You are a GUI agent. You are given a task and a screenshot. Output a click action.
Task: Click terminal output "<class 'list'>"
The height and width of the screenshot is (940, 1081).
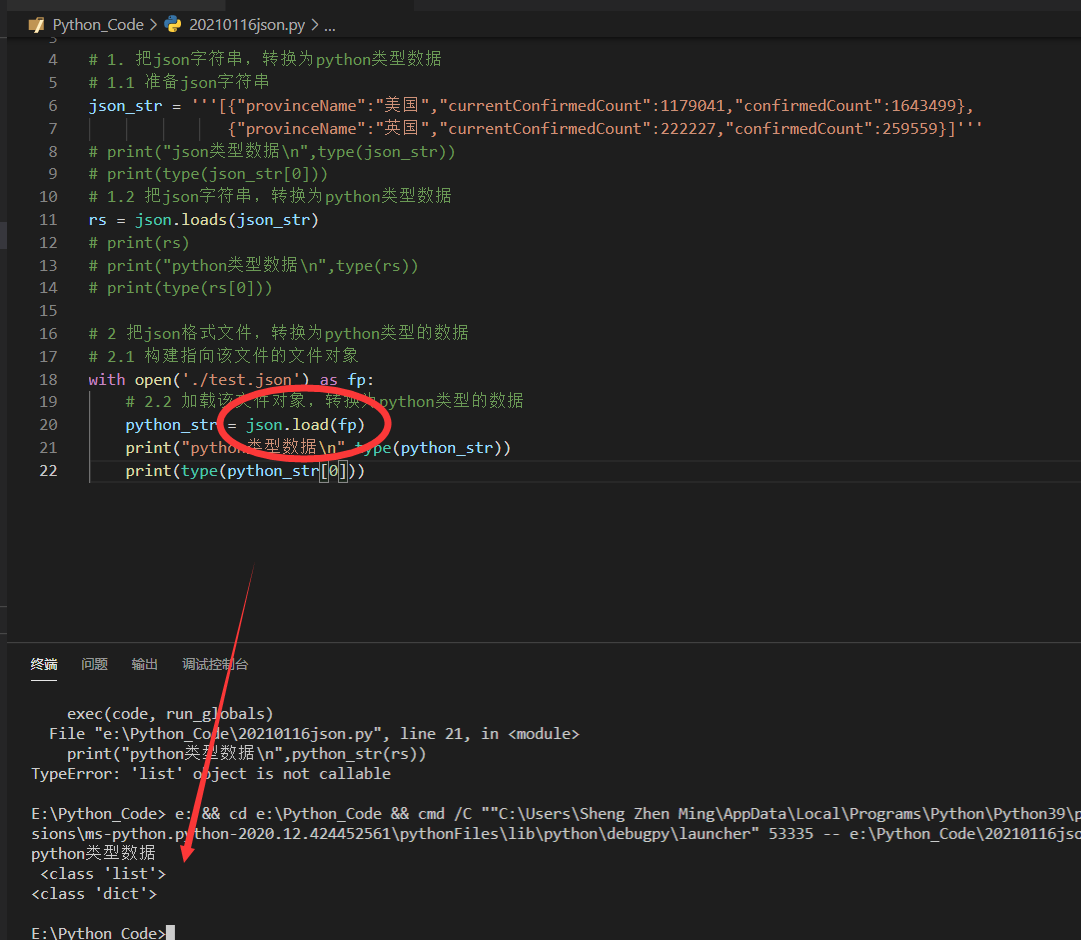click(x=103, y=874)
